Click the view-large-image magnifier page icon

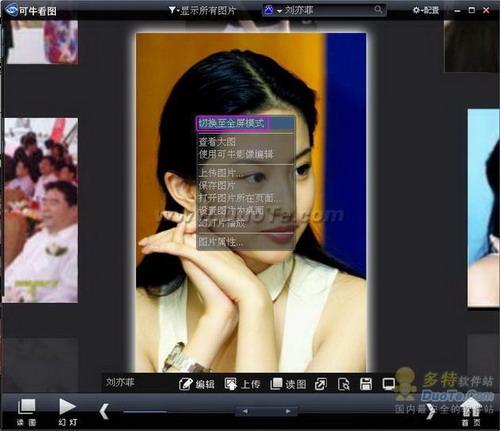point(344,384)
